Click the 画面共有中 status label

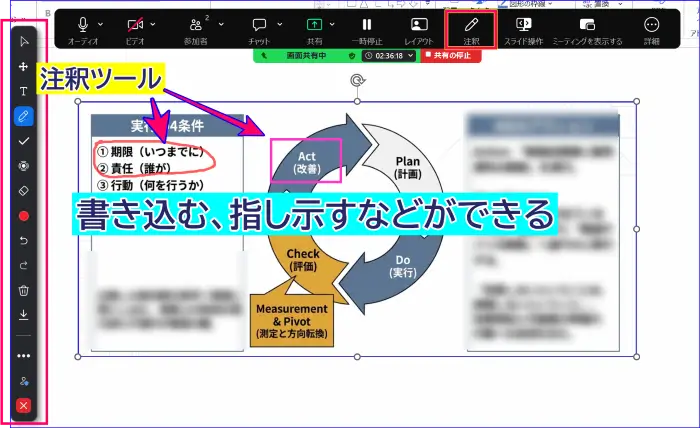tap(306, 56)
